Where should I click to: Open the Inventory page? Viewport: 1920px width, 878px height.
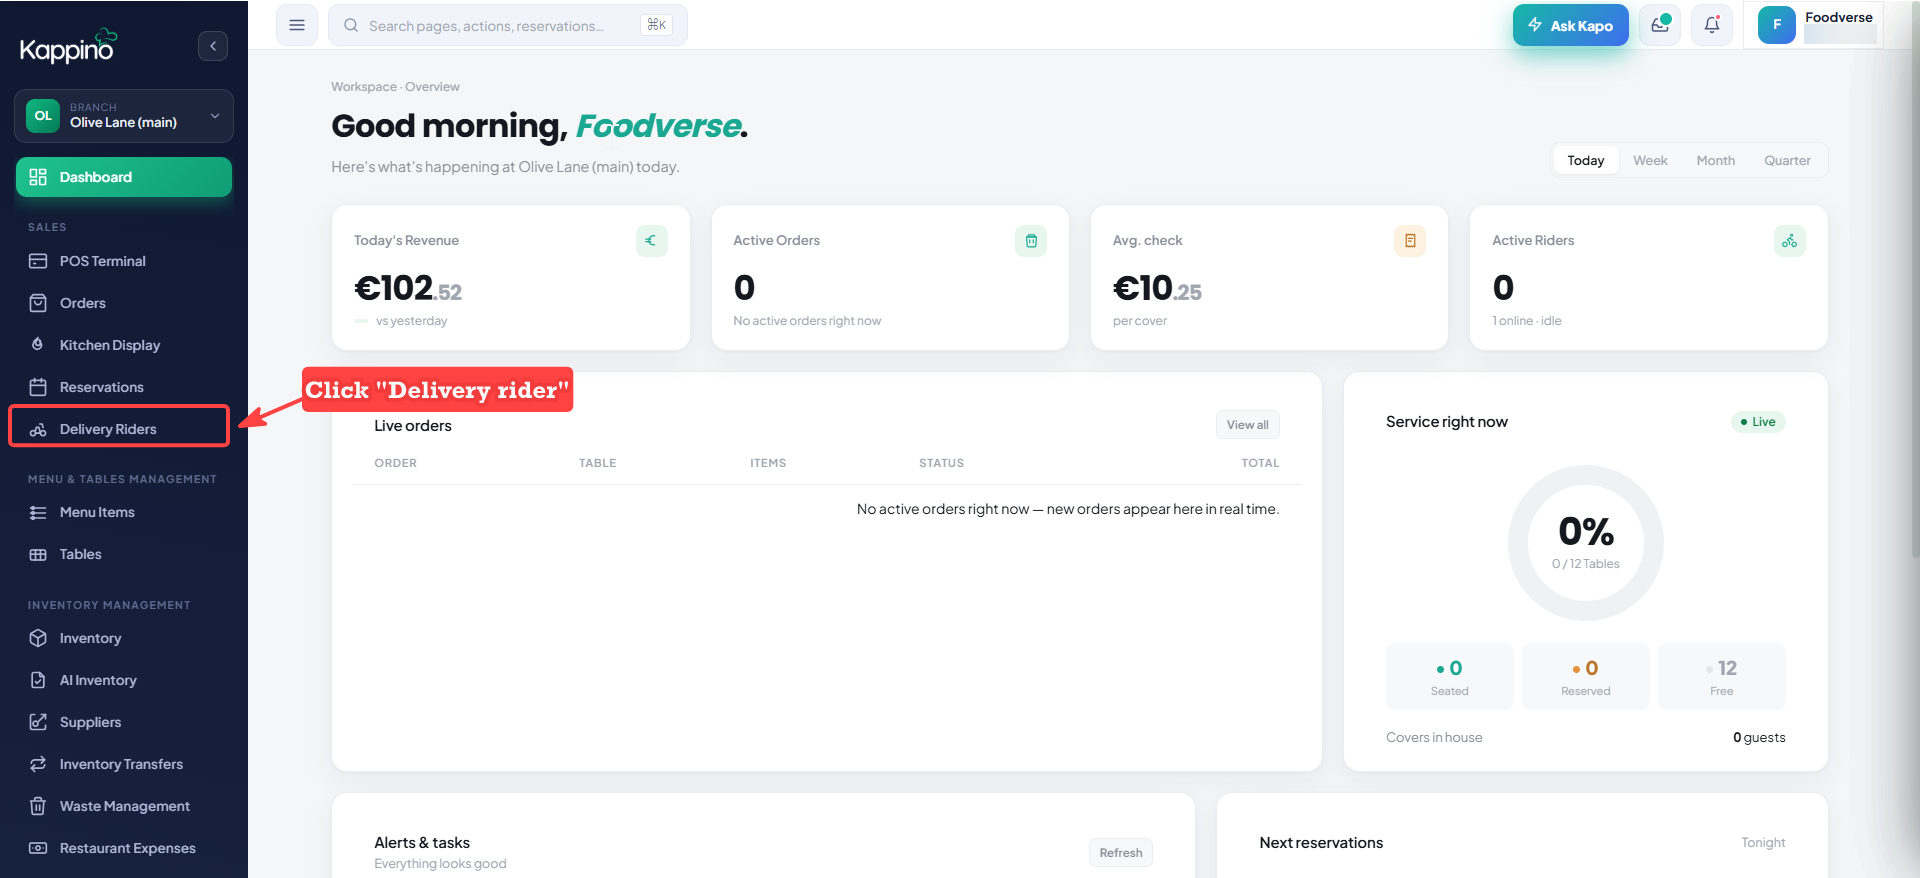[x=124, y=638]
